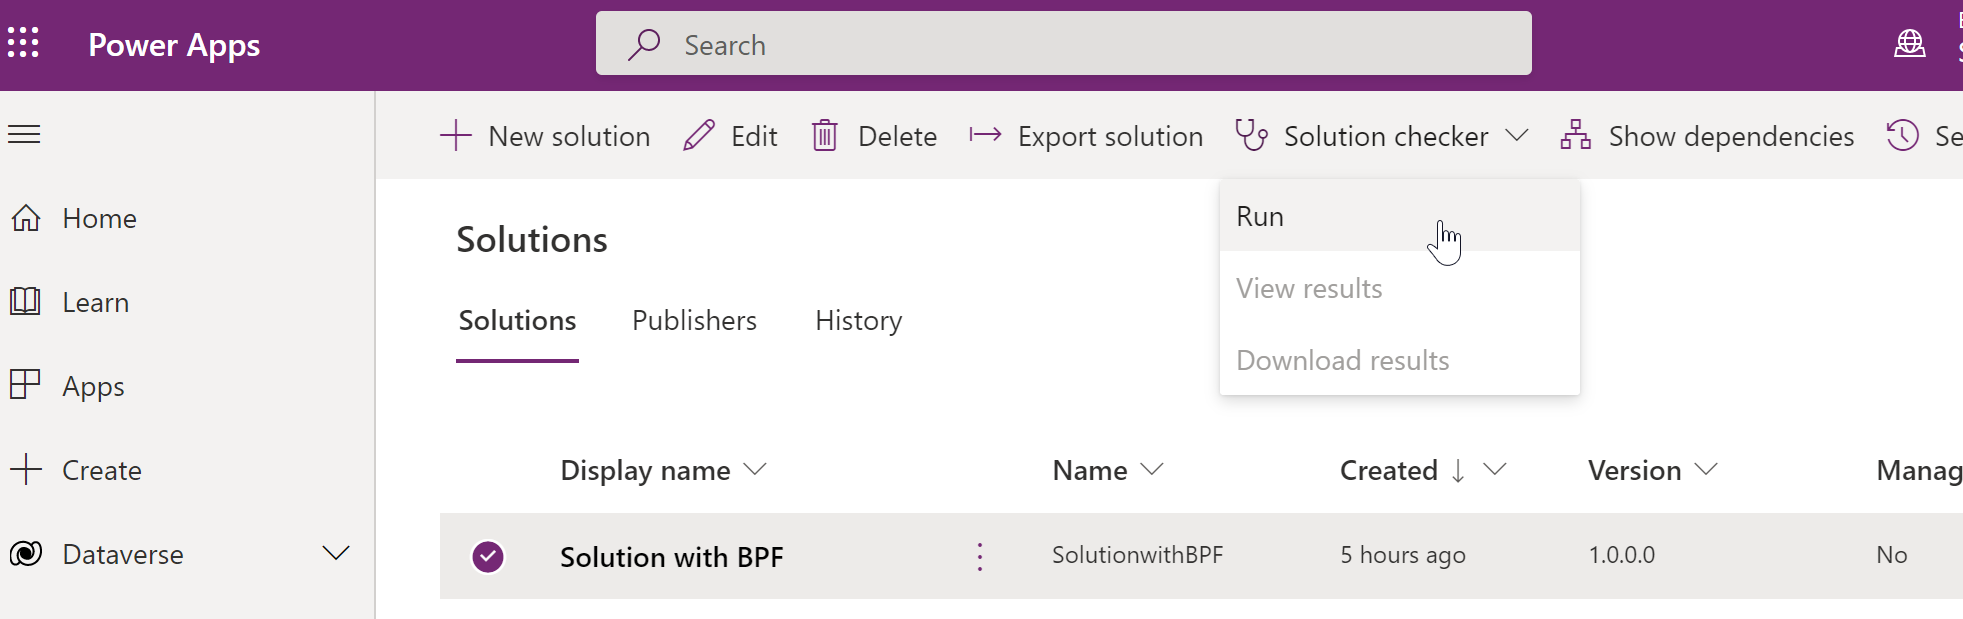Select Run from Solution checker menu

[x=1400, y=216]
